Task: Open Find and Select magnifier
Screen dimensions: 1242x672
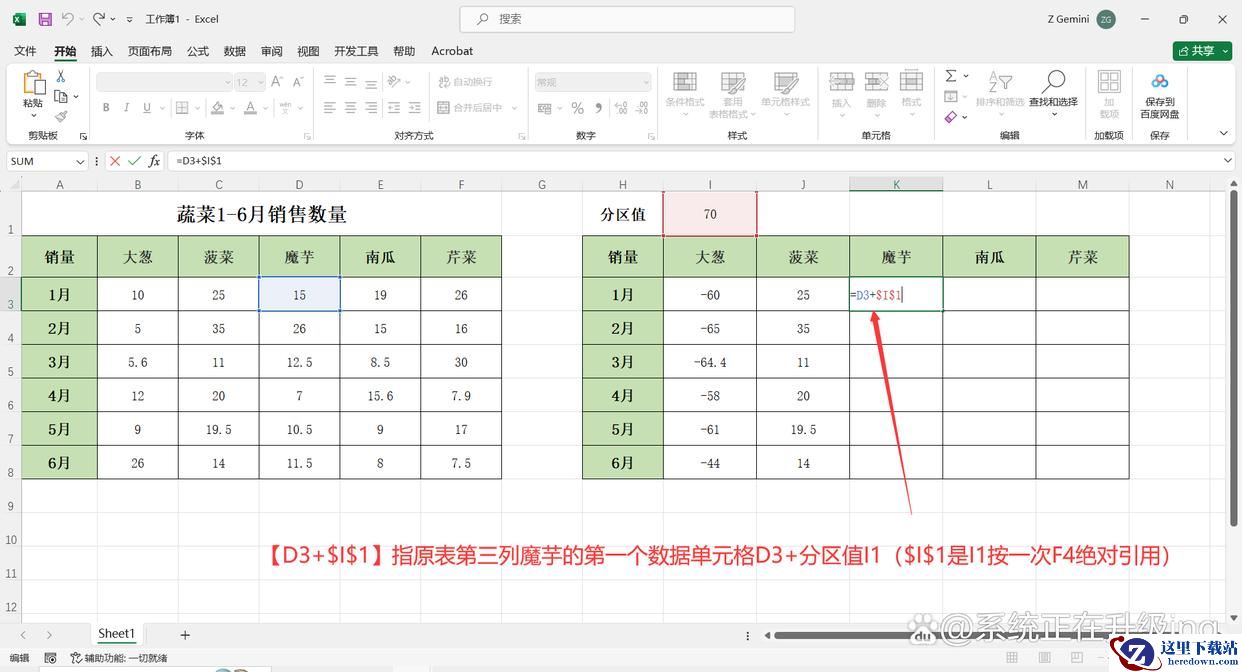Action: [1053, 84]
